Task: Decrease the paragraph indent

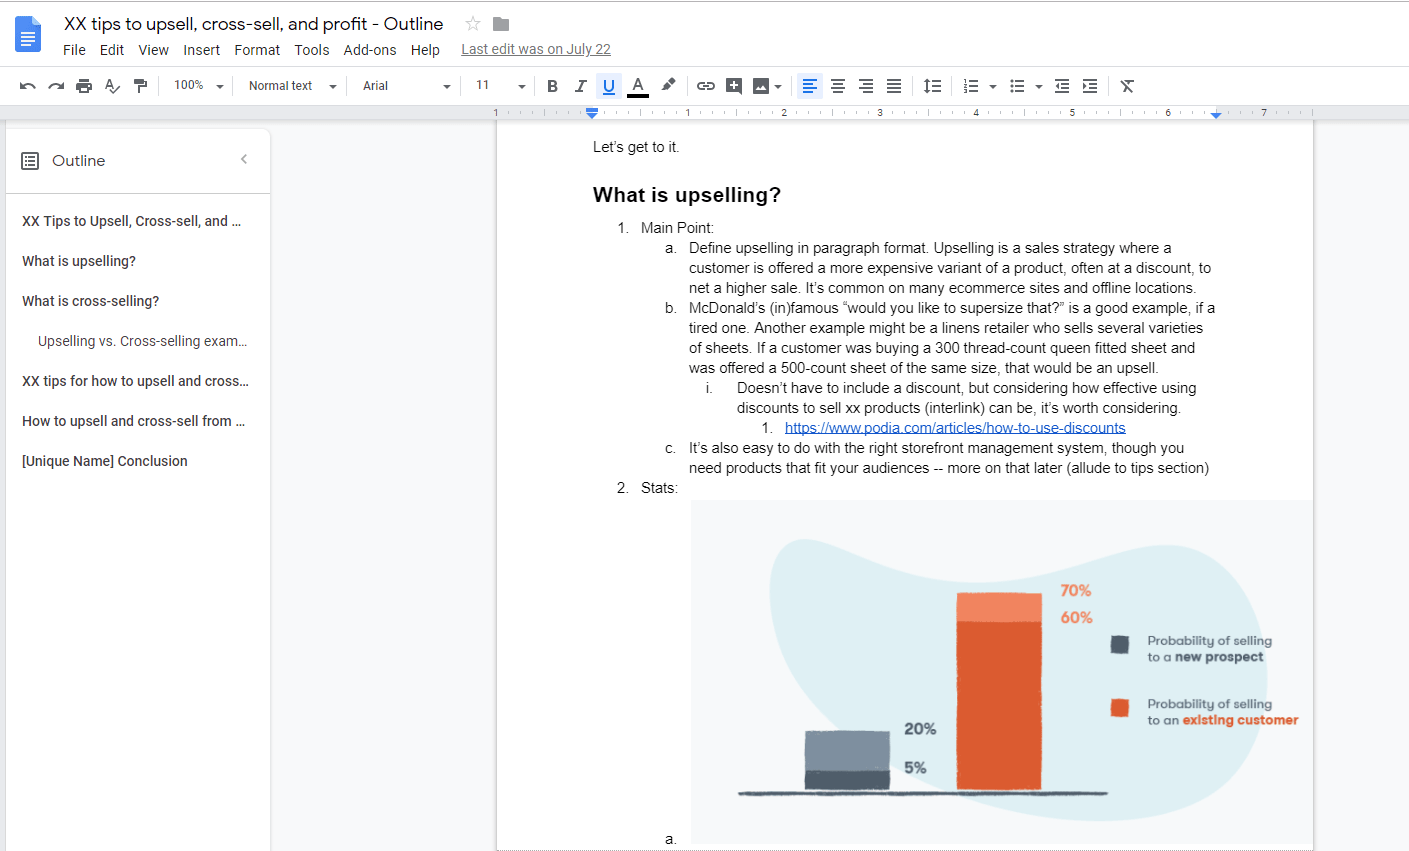Action: tap(1062, 86)
